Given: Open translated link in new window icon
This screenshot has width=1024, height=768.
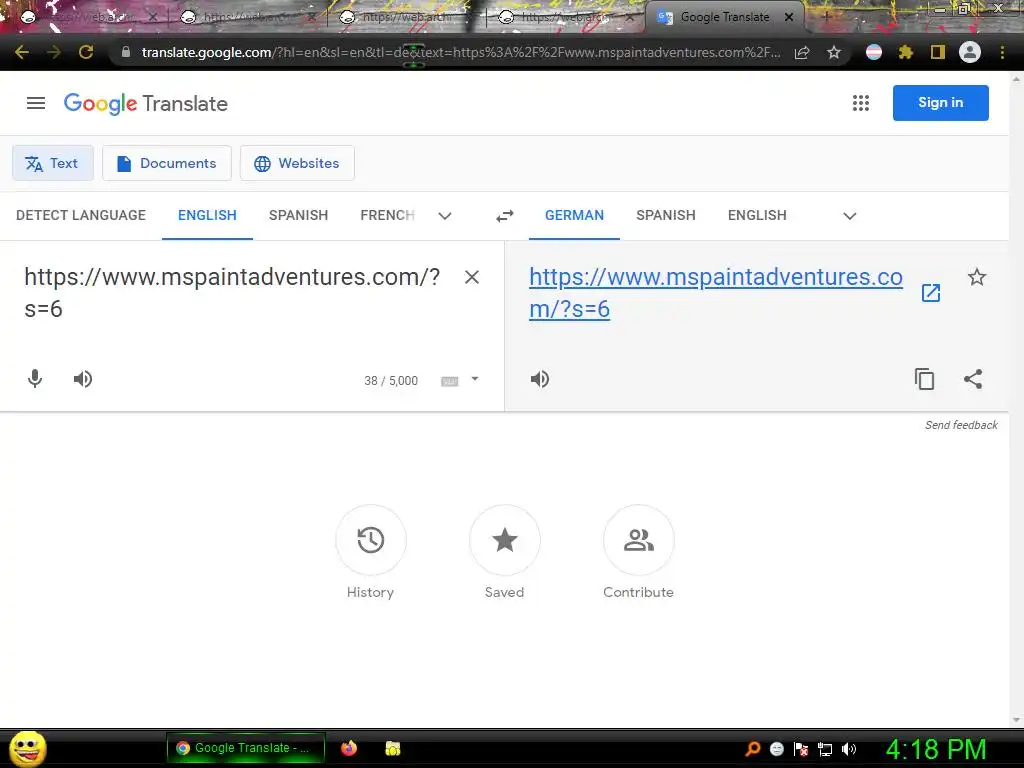Looking at the screenshot, I should click(931, 293).
